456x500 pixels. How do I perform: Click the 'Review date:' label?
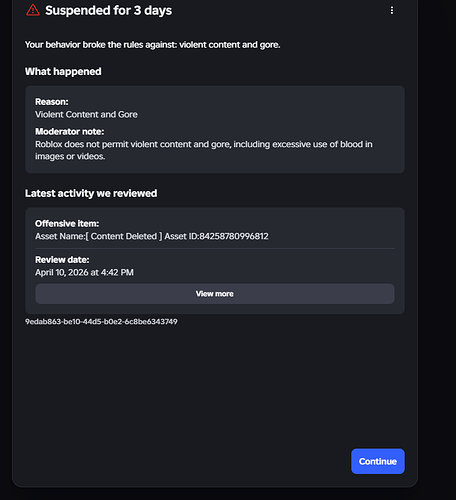pos(62,260)
